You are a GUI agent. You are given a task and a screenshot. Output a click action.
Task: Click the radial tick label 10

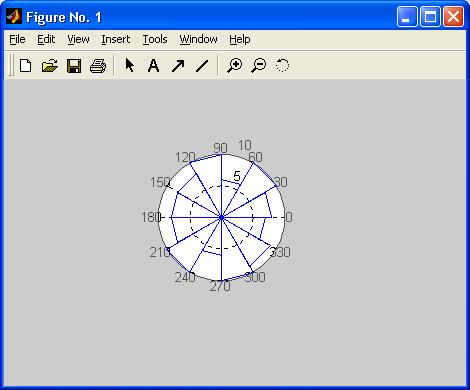245,145
